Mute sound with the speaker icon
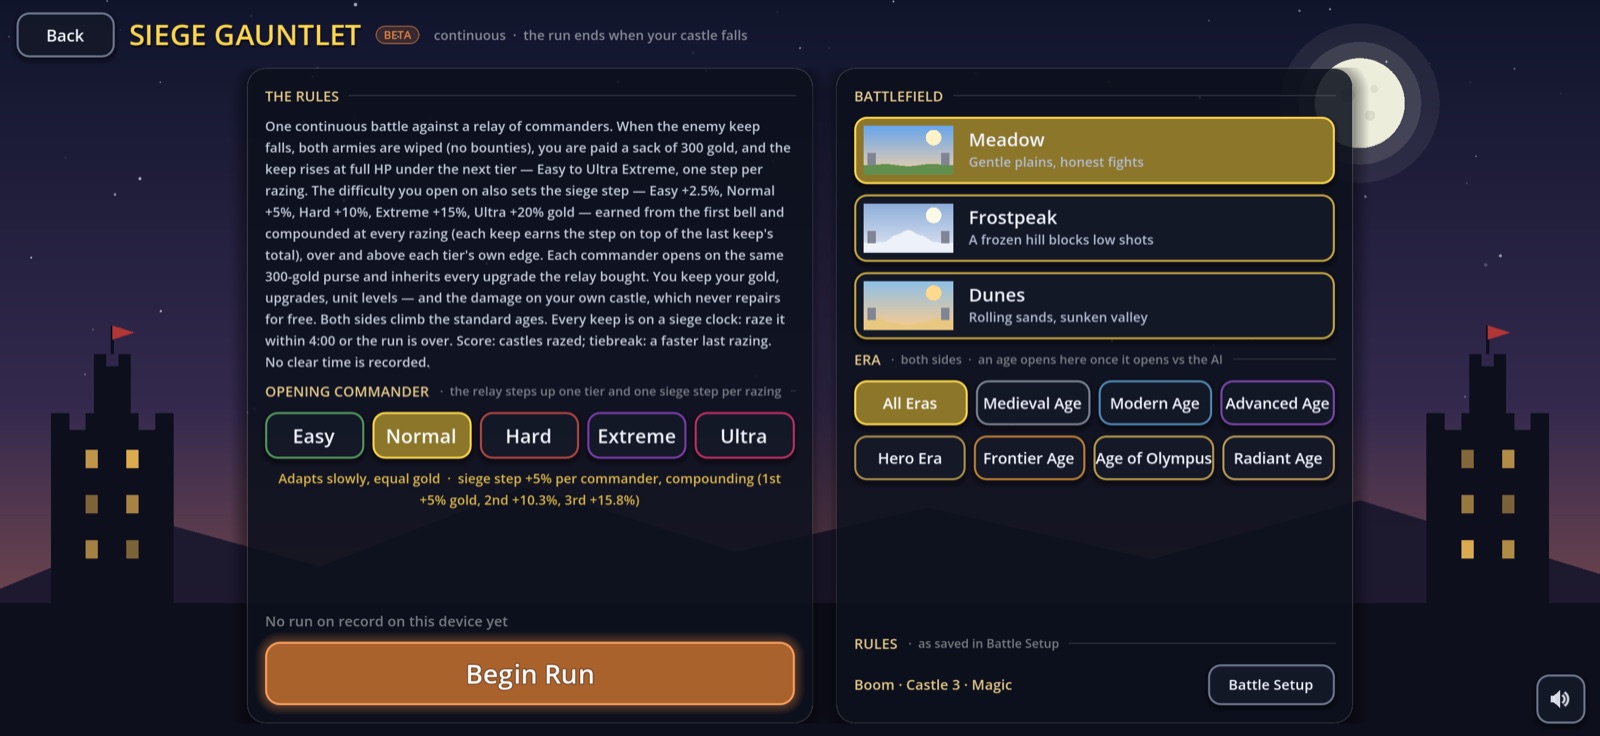The image size is (1600, 736). pos(1560,699)
